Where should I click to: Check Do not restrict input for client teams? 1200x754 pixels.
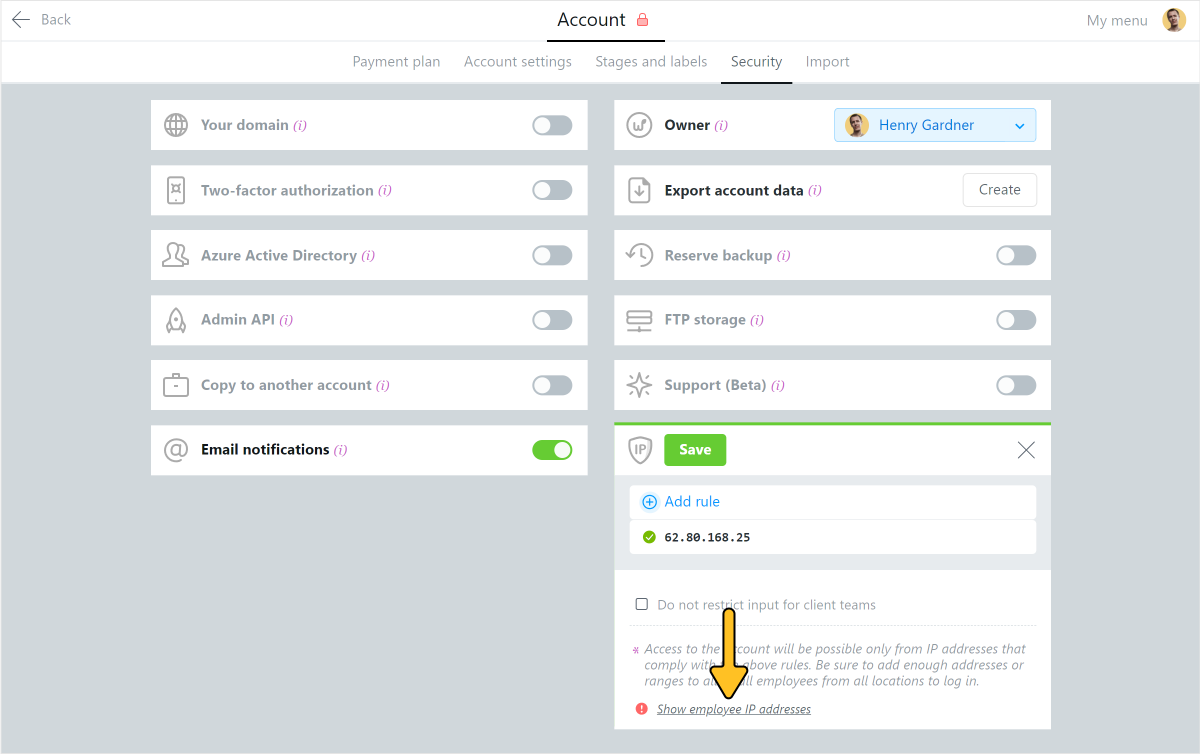click(642, 604)
